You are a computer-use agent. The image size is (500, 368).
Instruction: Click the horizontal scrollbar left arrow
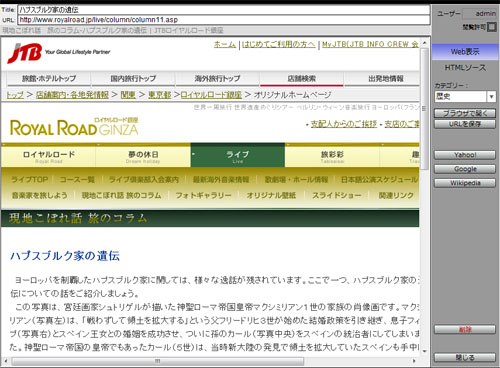[5, 361]
